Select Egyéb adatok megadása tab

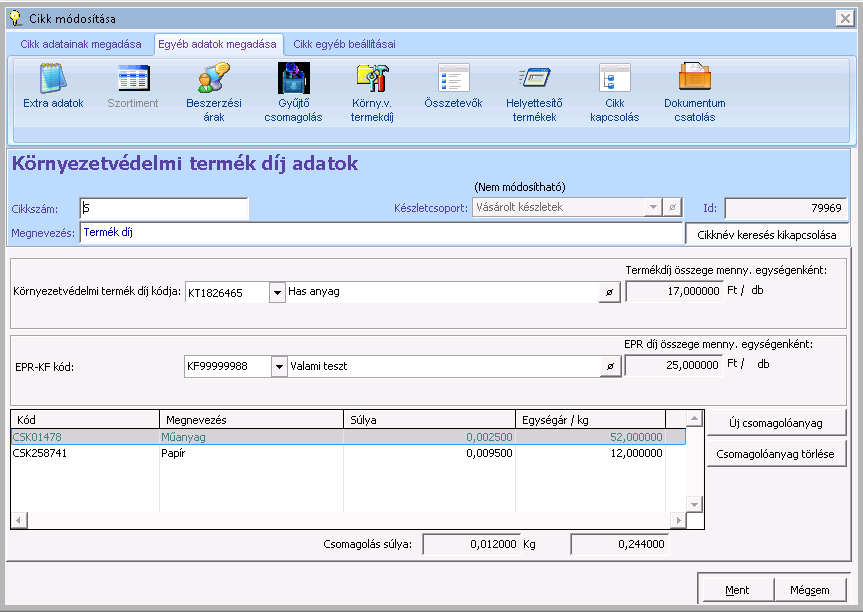tap(217, 44)
